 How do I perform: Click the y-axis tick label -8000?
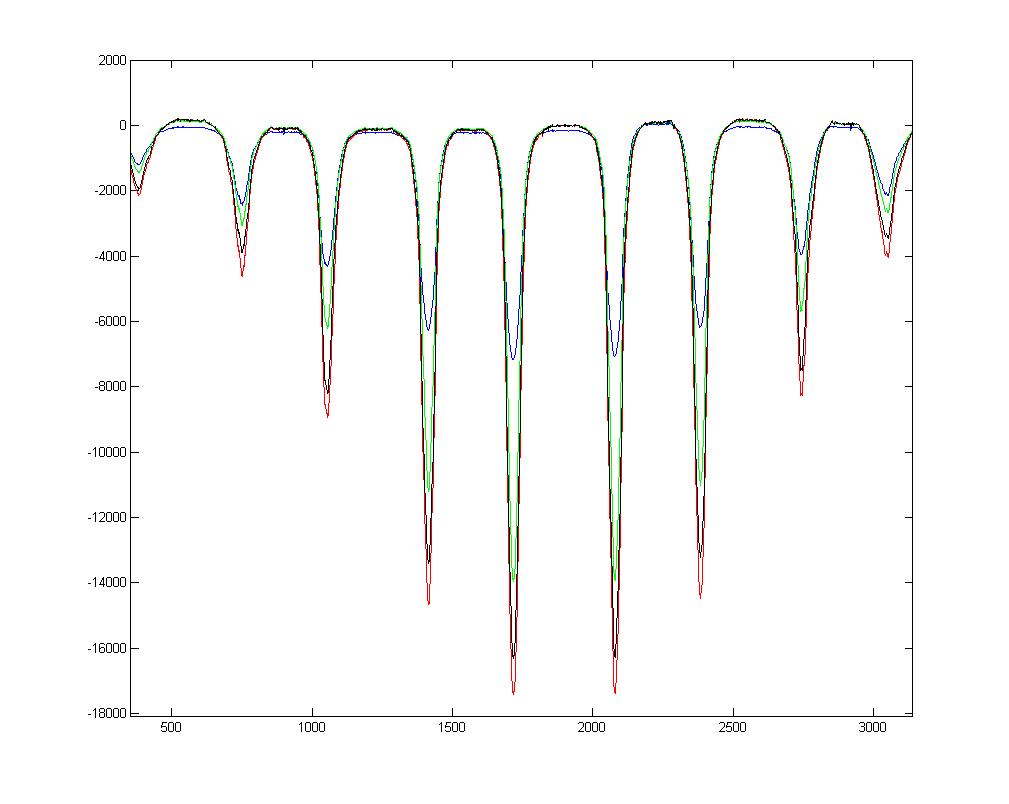click(x=109, y=387)
